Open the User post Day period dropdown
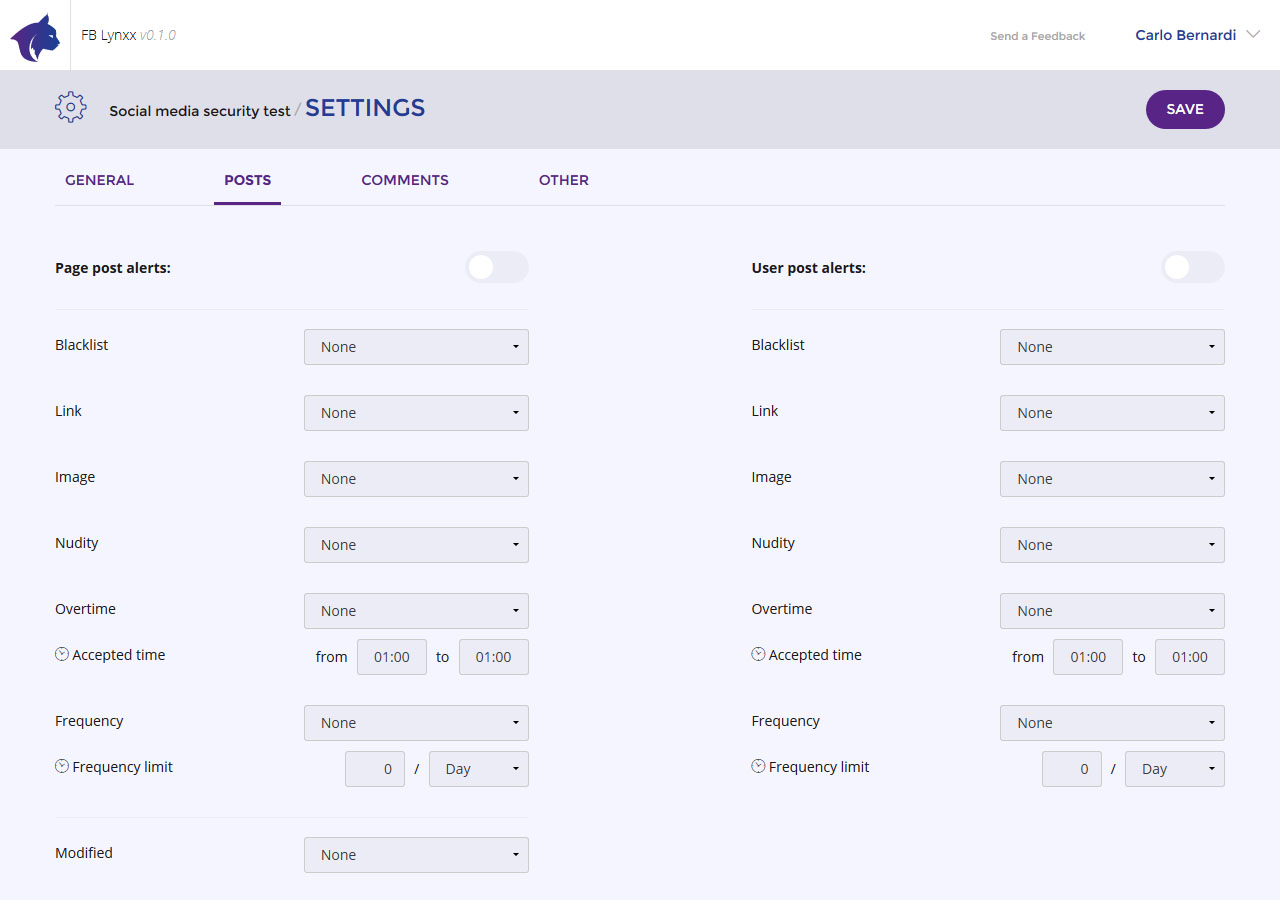Image resolution: width=1280 pixels, height=900 pixels. click(1175, 769)
